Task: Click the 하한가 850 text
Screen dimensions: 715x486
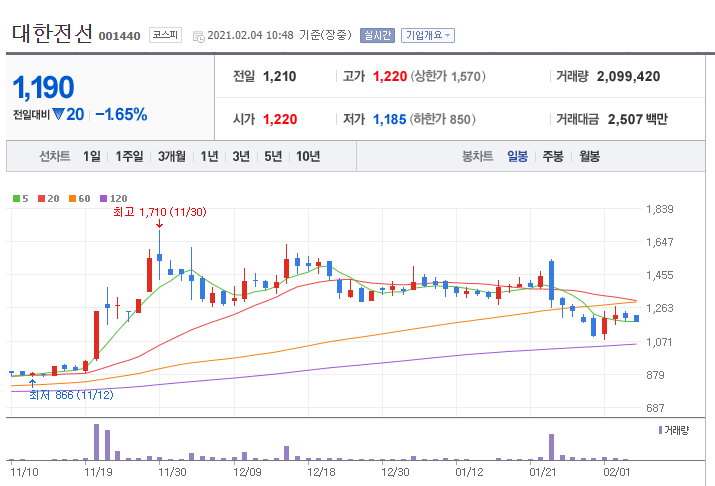Action: [443, 119]
